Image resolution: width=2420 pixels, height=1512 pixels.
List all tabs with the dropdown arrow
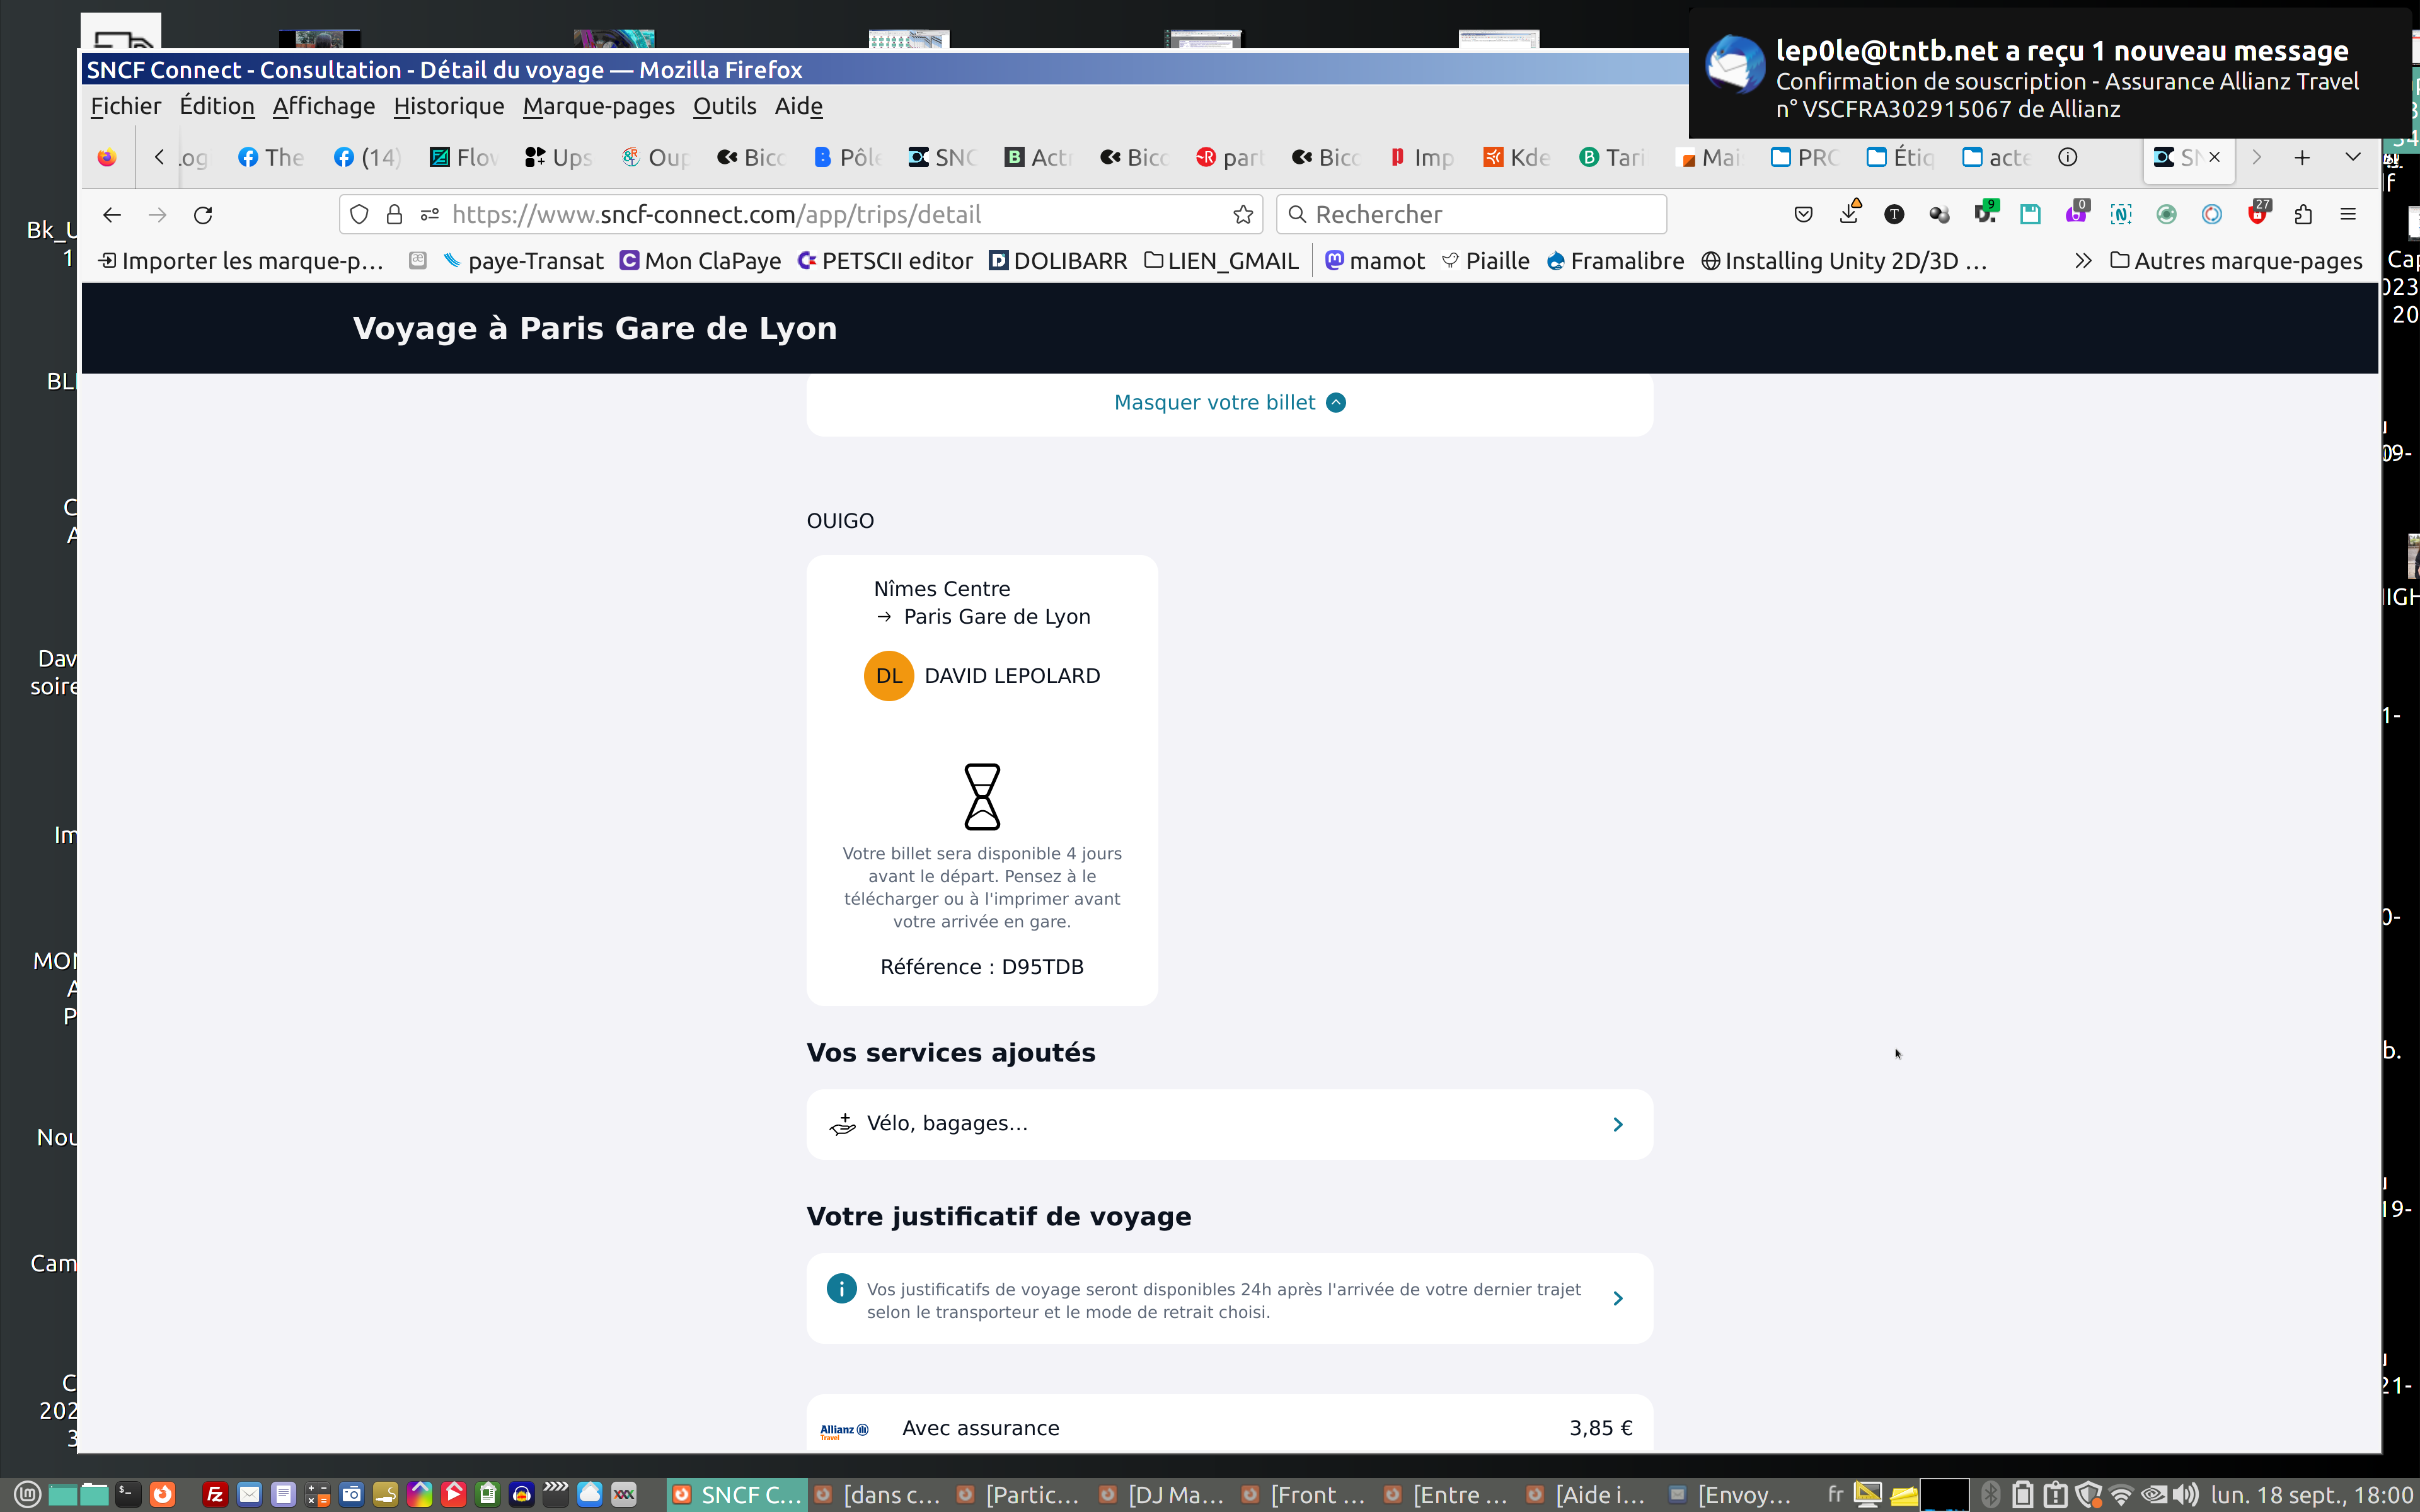click(x=2352, y=158)
